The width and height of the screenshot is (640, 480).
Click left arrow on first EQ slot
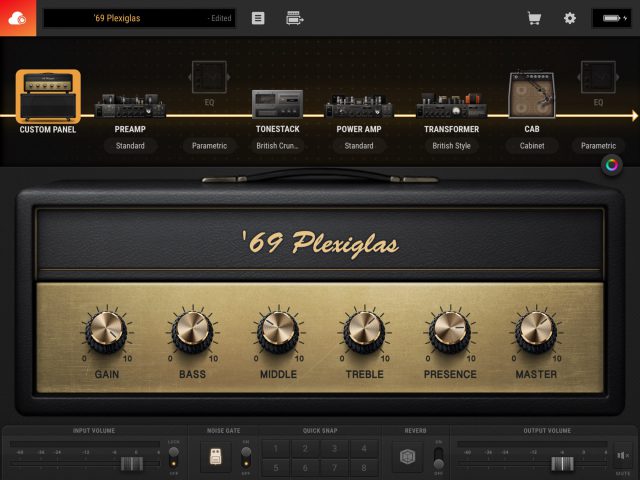pos(189,77)
